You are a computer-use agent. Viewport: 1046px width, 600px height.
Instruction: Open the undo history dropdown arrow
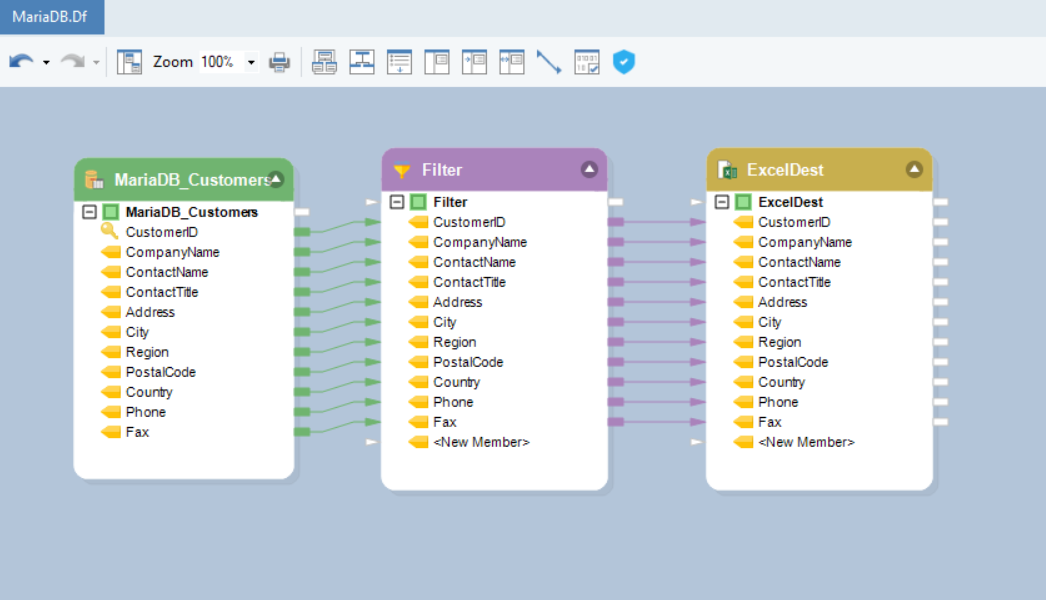click(x=46, y=62)
